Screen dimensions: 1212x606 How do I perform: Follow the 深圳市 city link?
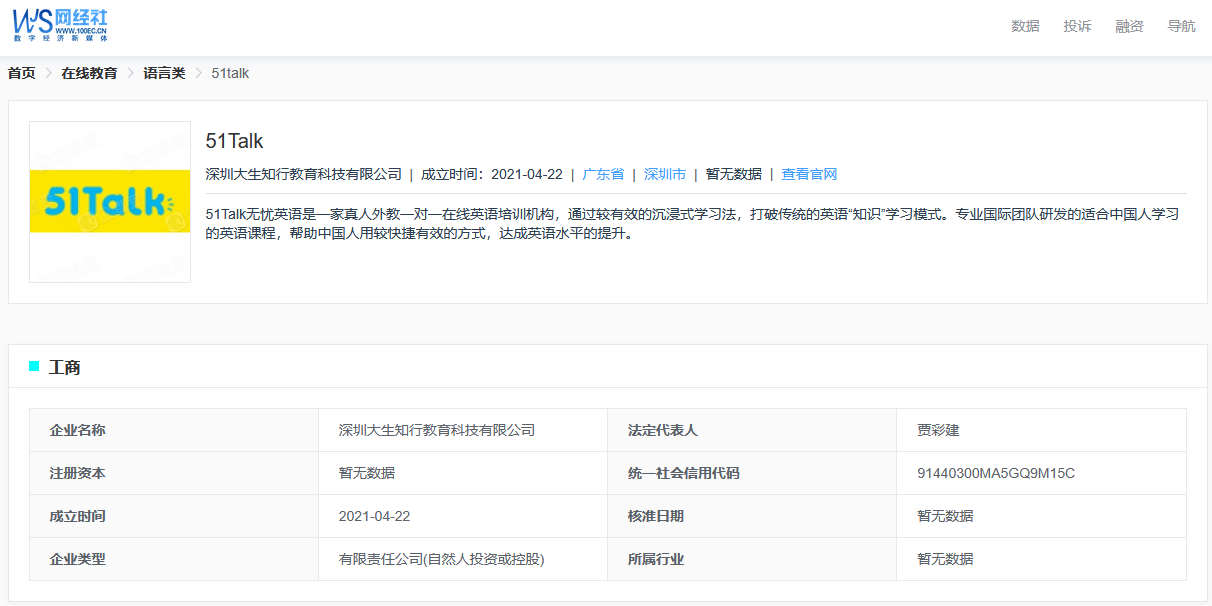coord(665,174)
